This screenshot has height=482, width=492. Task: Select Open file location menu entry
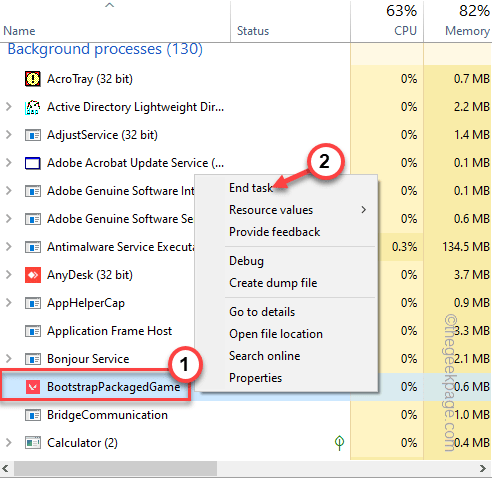[276, 334]
